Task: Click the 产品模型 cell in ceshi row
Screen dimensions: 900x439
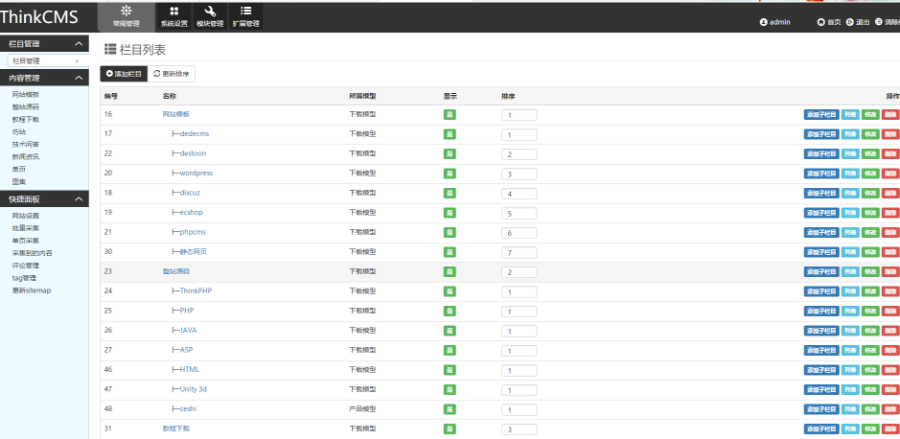Action: point(363,409)
